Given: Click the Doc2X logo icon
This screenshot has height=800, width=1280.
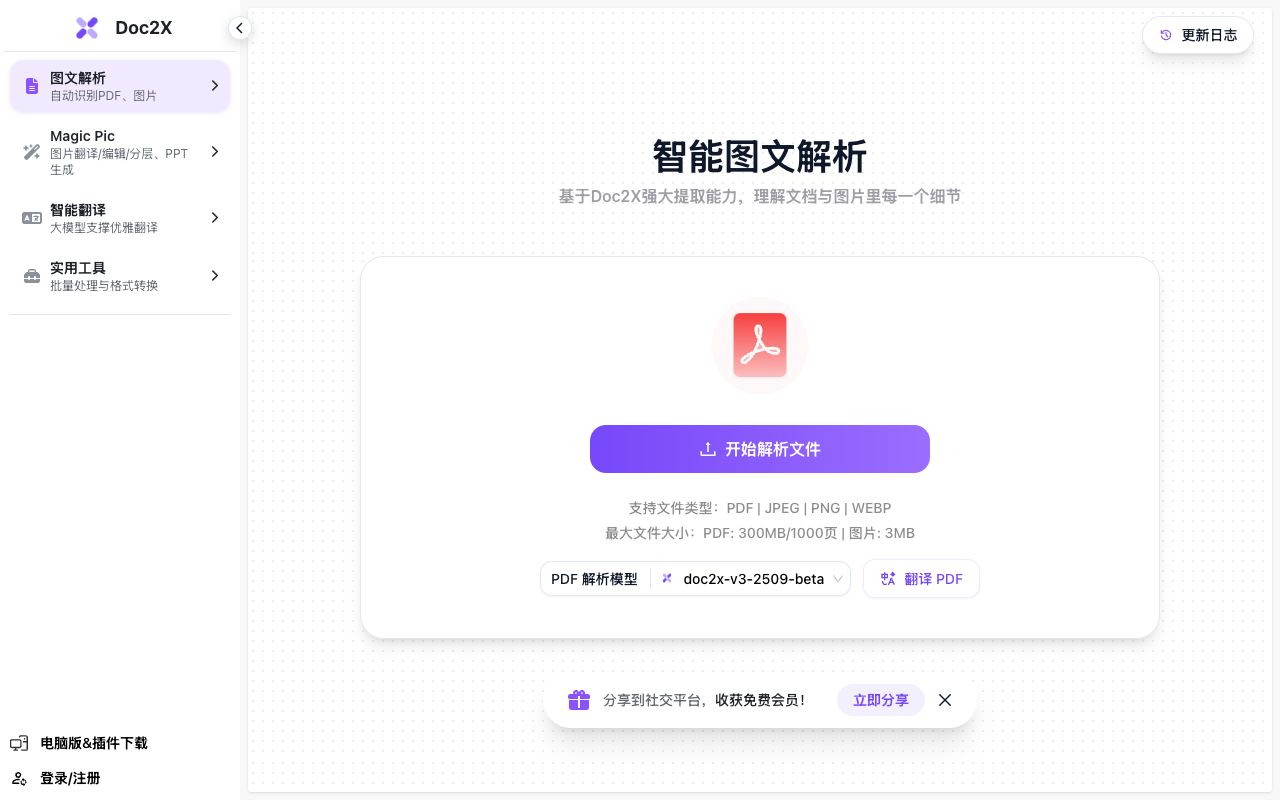Looking at the screenshot, I should (87, 28).
